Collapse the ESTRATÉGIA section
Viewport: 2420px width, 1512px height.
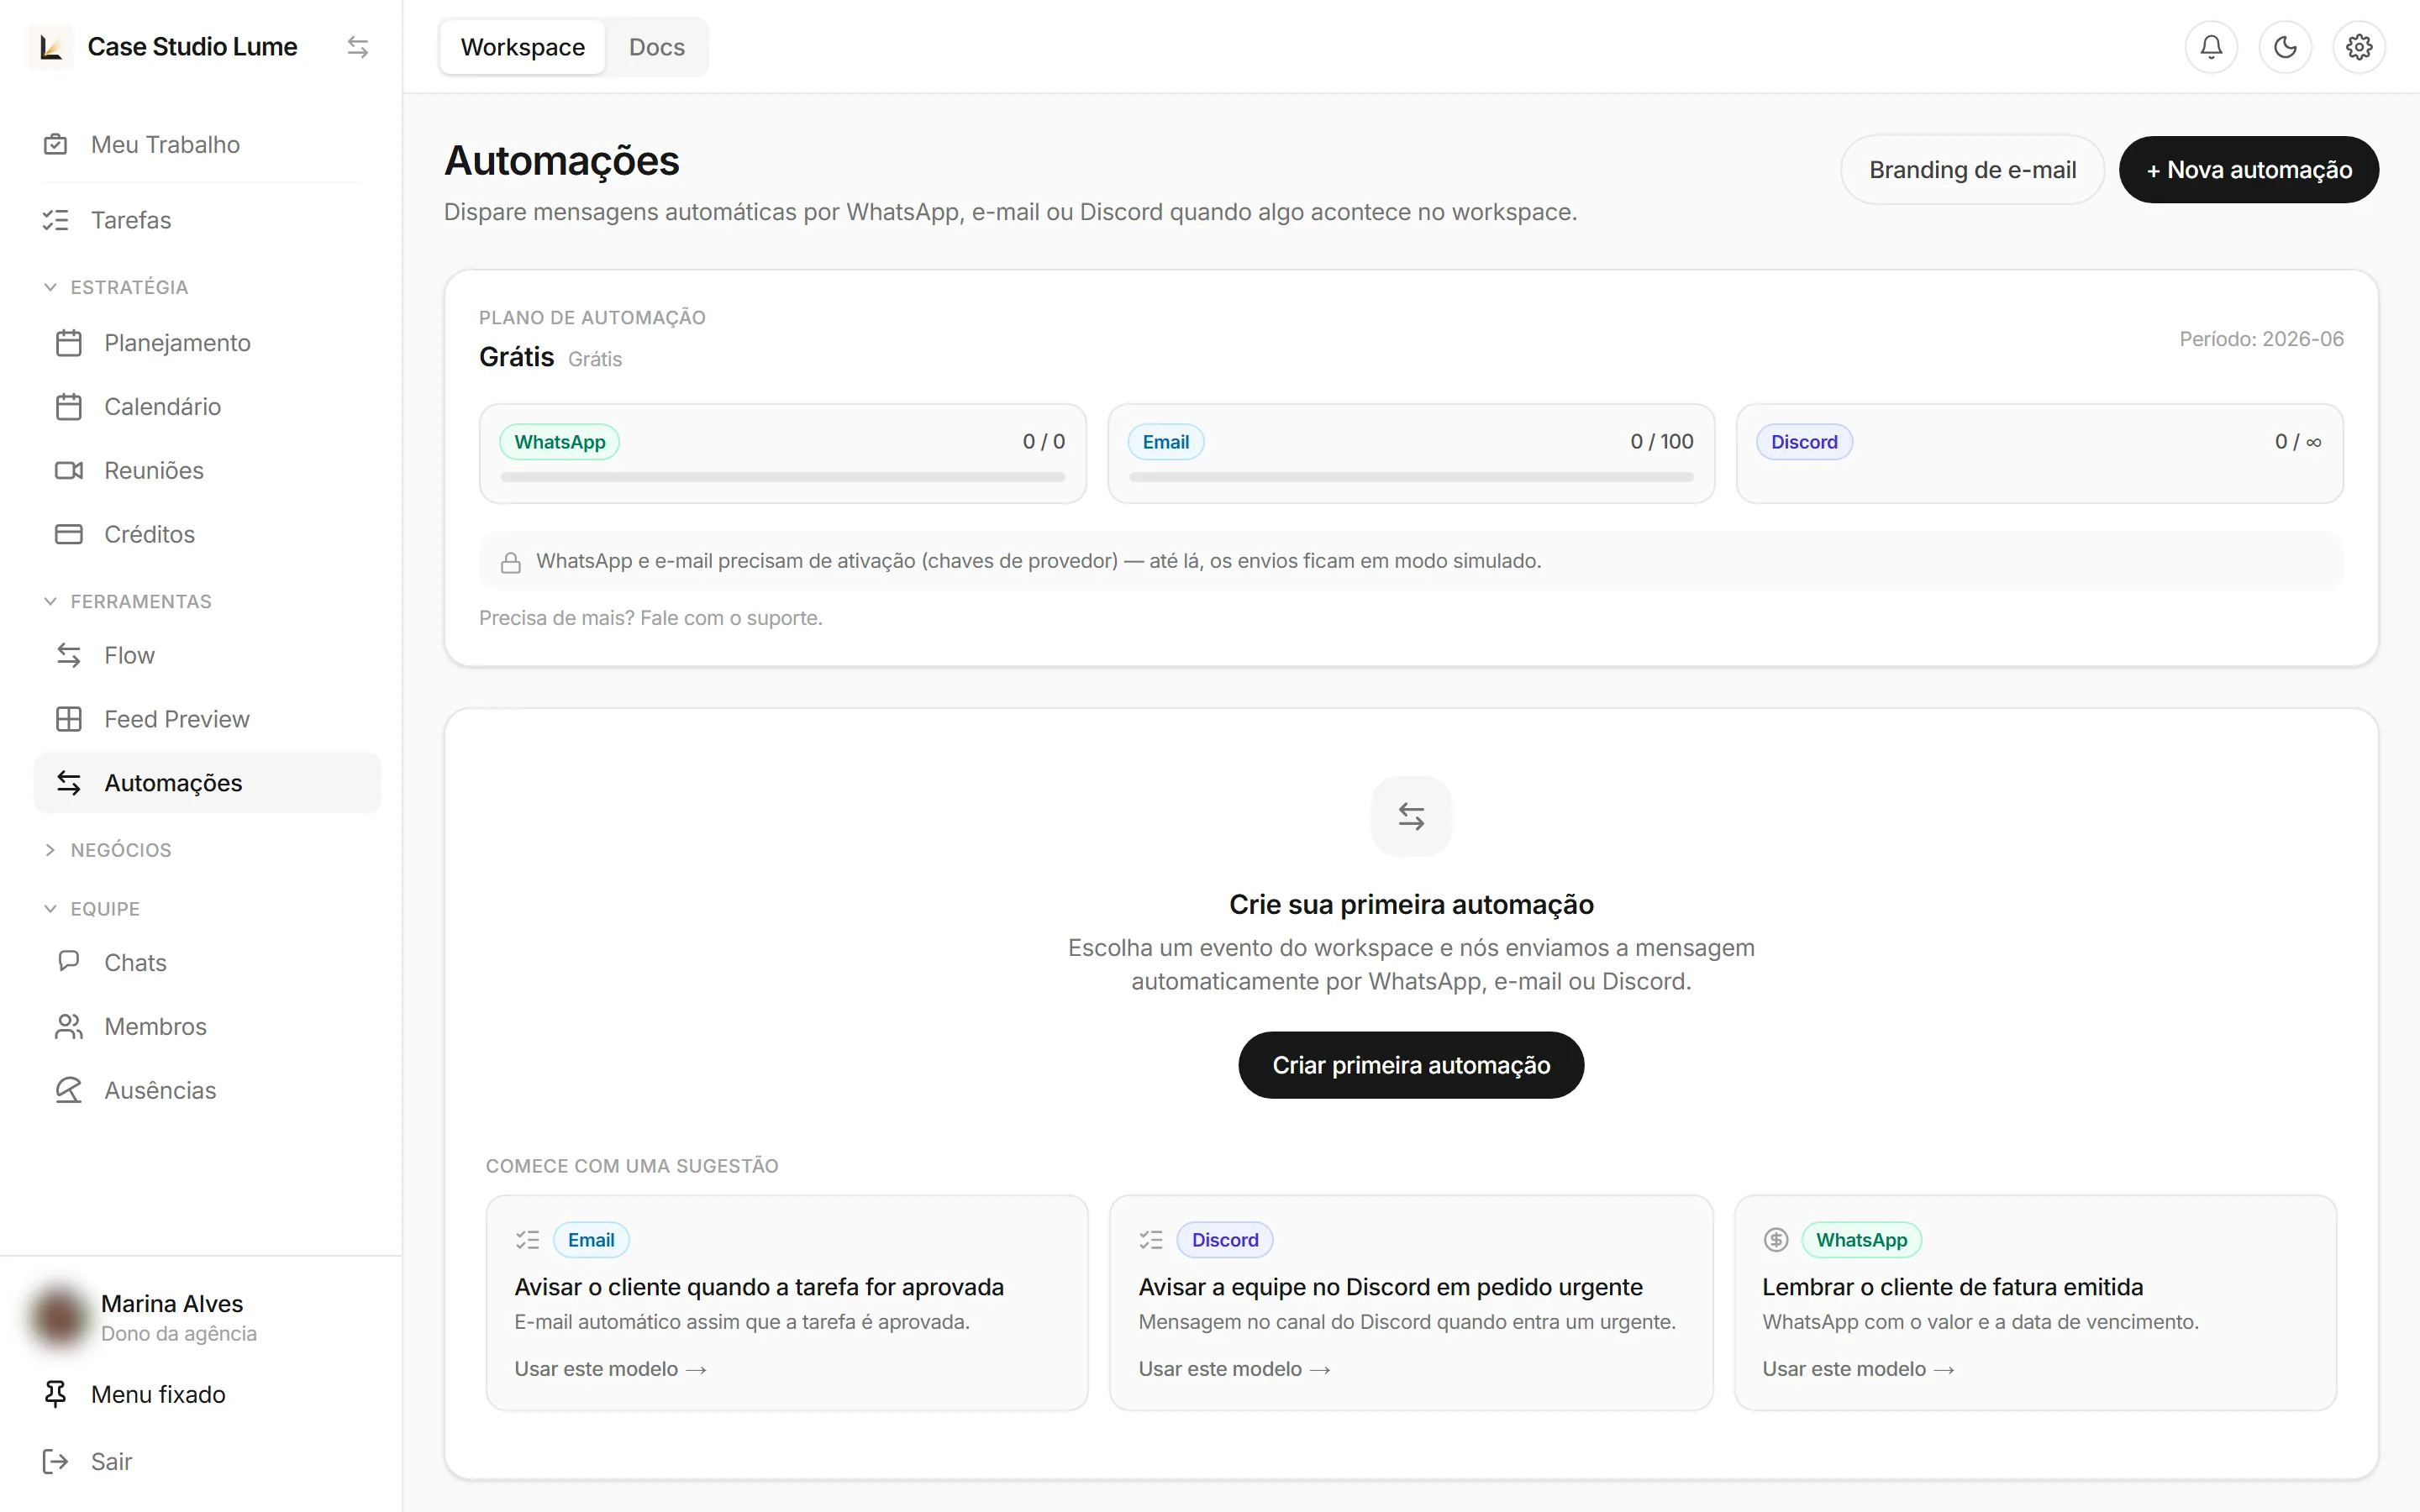click(115, 288)
